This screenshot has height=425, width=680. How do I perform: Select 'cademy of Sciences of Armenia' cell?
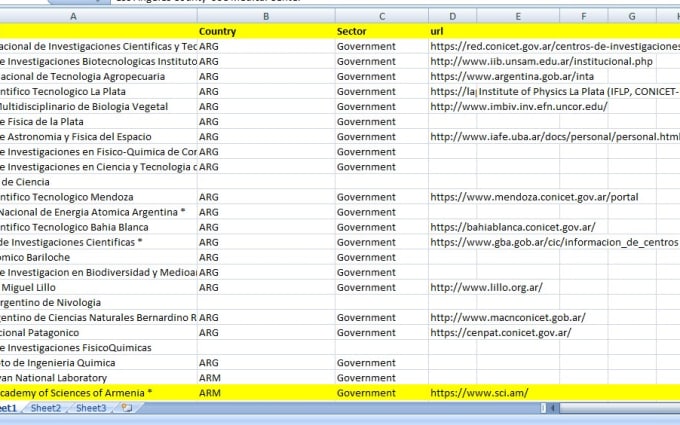pos(98,392)
